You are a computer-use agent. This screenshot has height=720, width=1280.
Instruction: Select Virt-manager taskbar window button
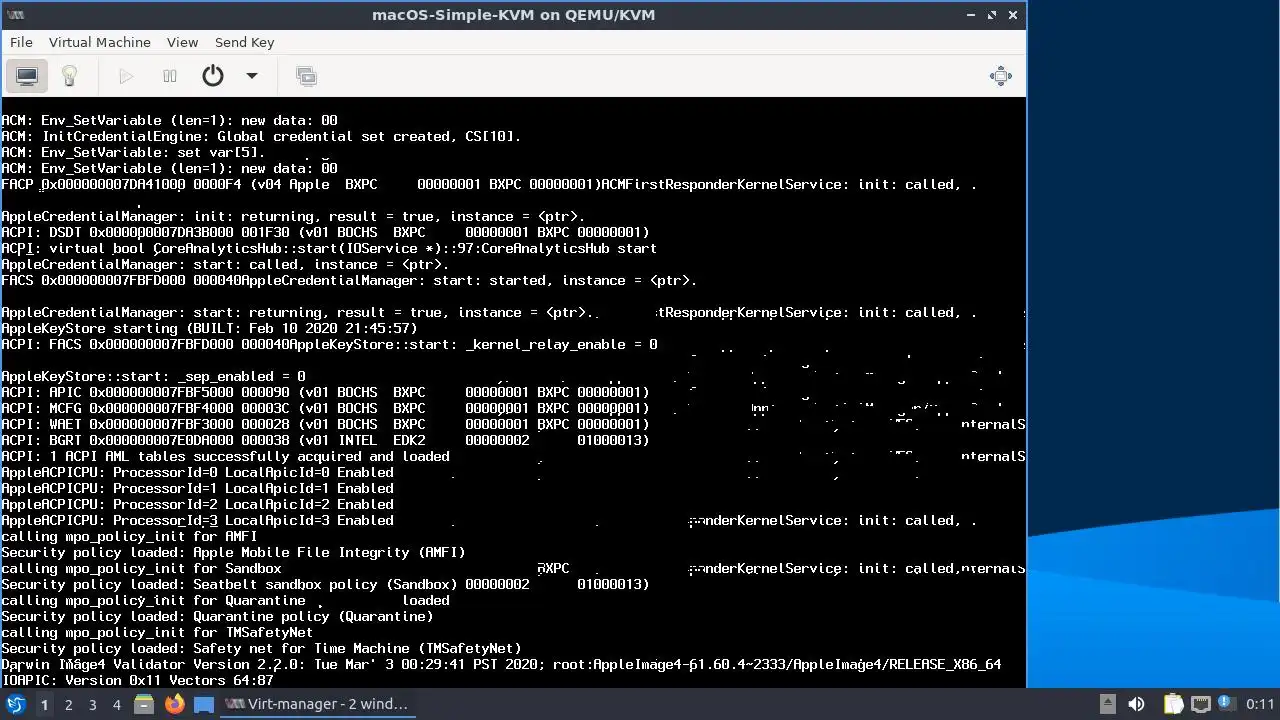point(317,704)
